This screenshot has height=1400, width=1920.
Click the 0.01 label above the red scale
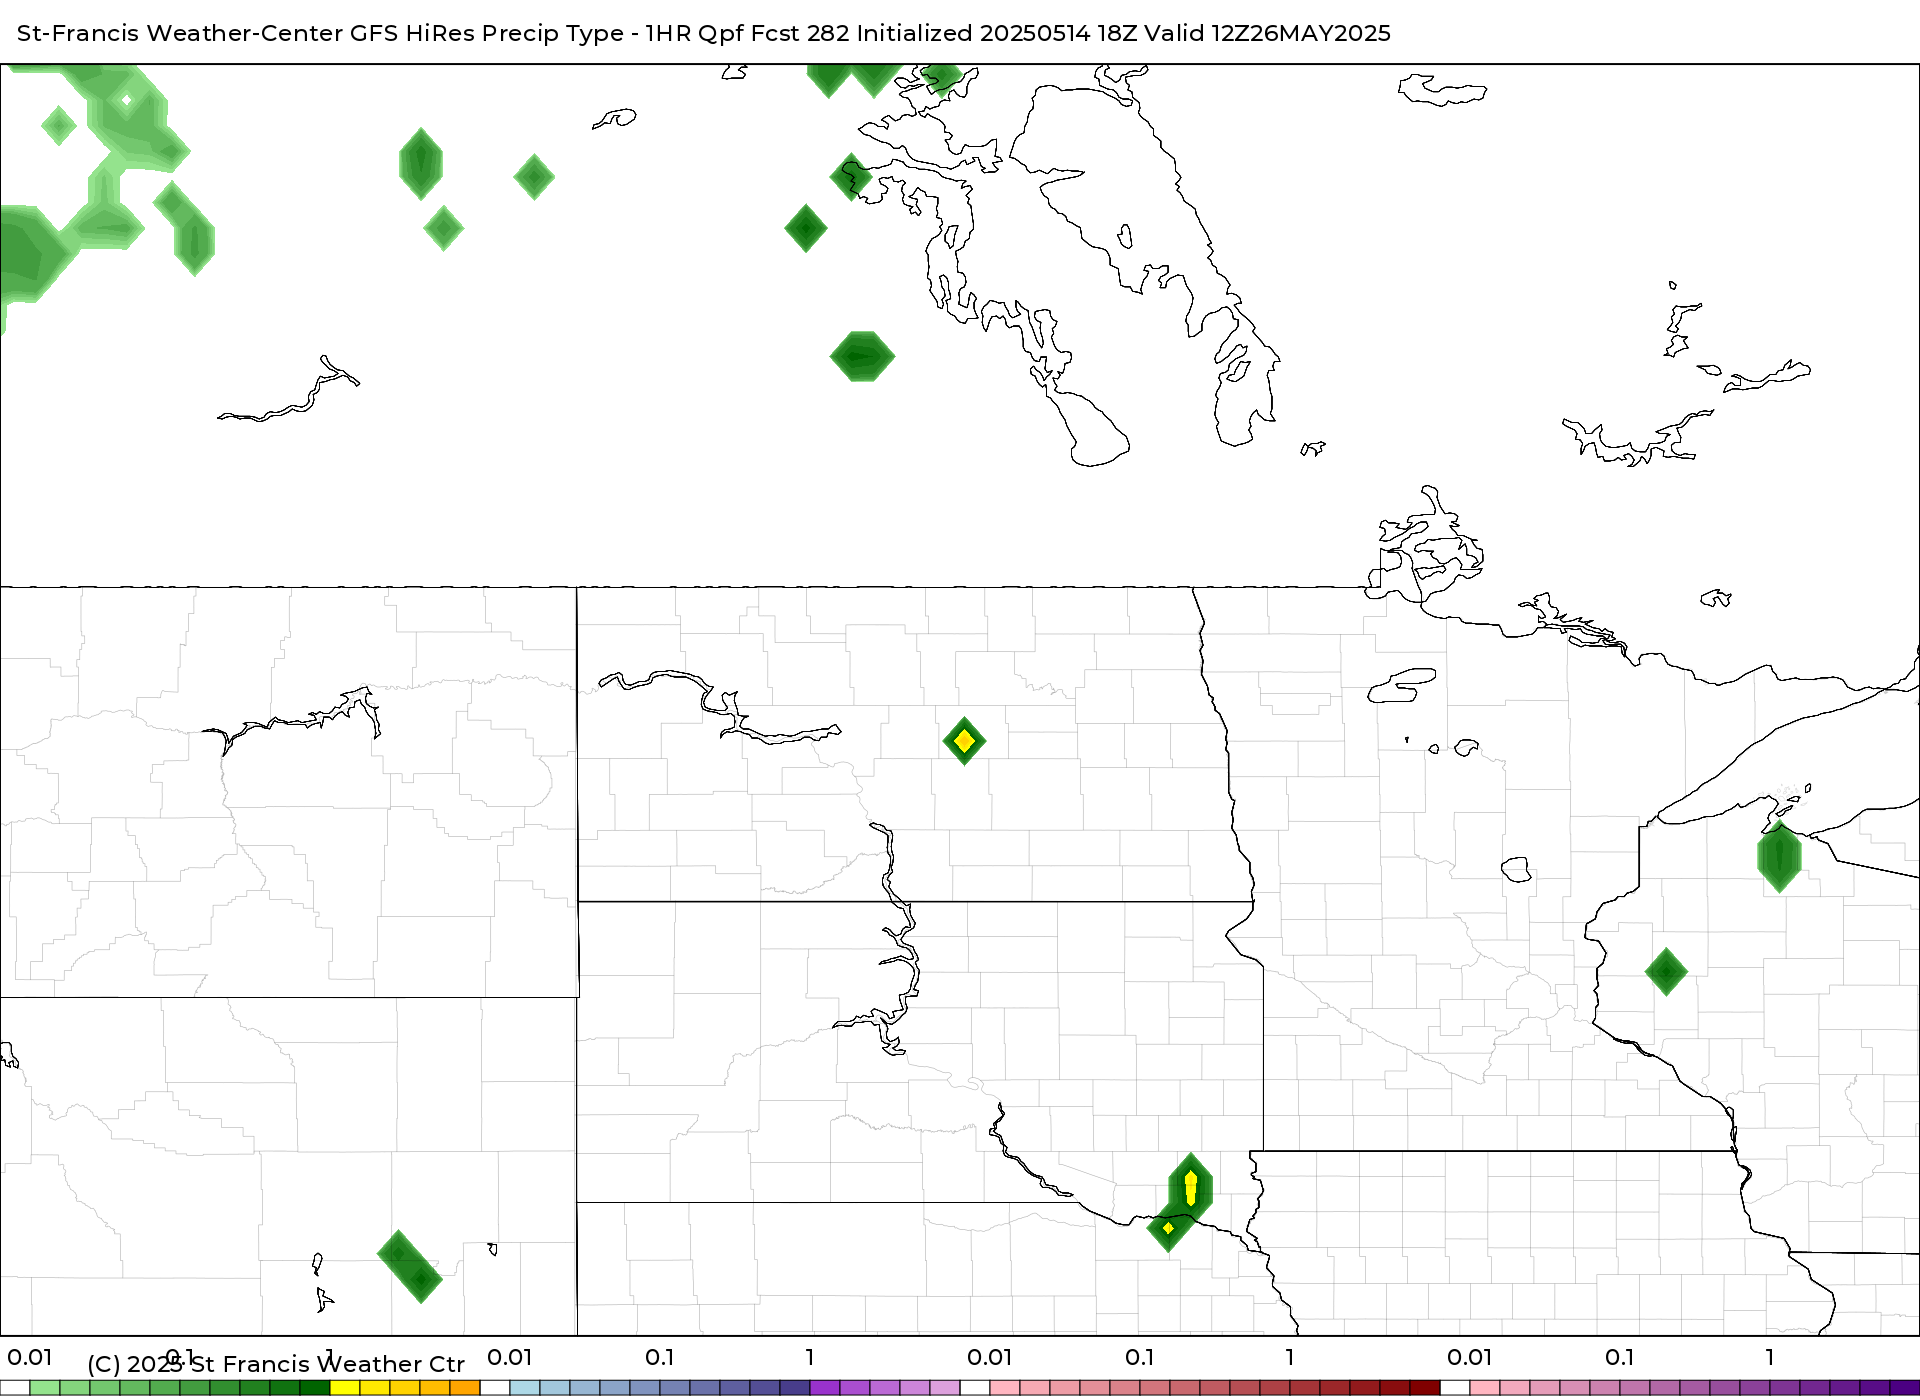coord(990,1357)
